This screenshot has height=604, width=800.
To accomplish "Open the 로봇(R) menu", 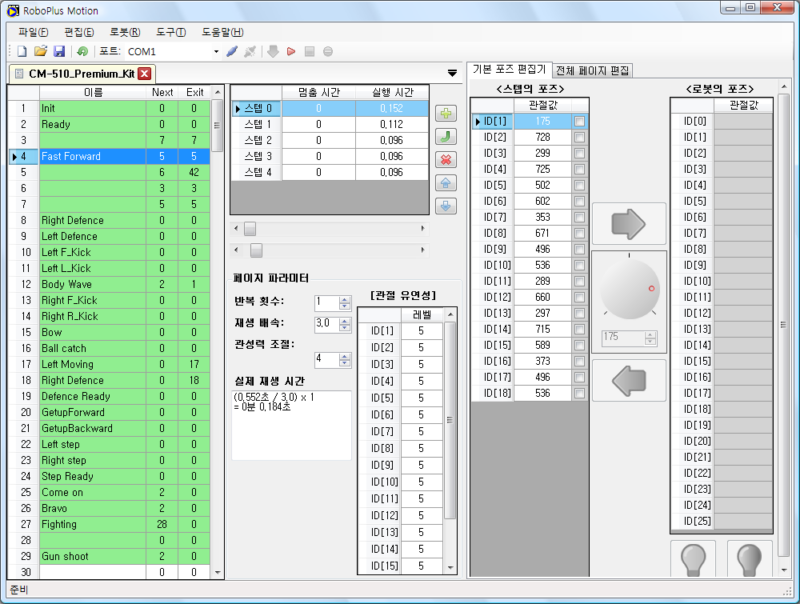I will pos(125,32).
